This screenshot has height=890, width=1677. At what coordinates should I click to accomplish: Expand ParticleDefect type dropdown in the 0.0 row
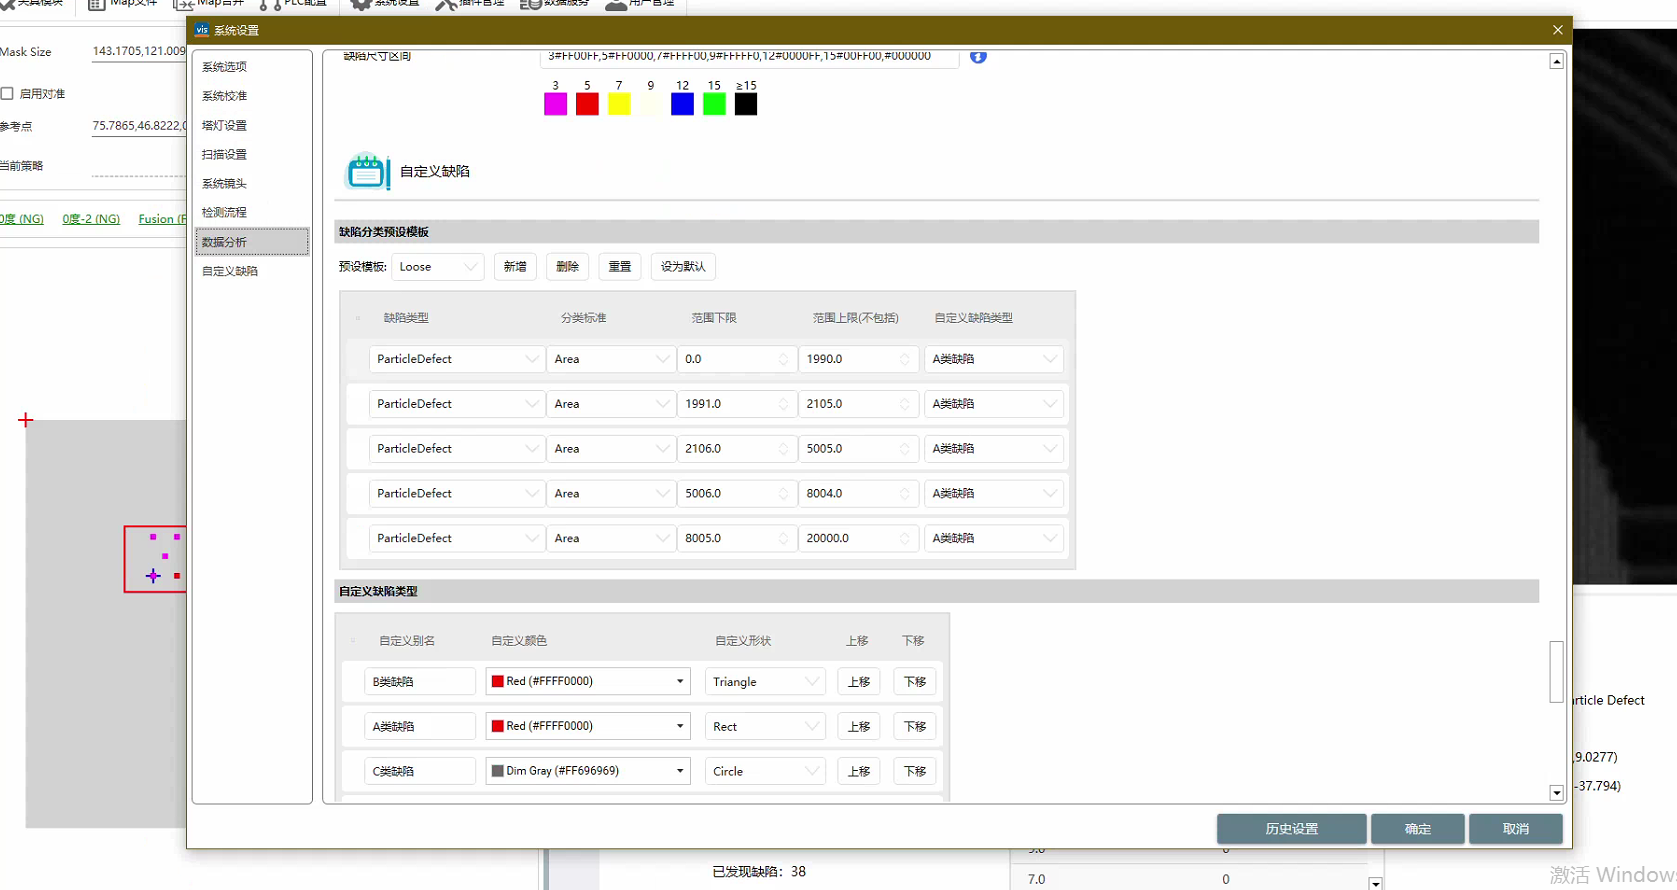click(457, 360)
